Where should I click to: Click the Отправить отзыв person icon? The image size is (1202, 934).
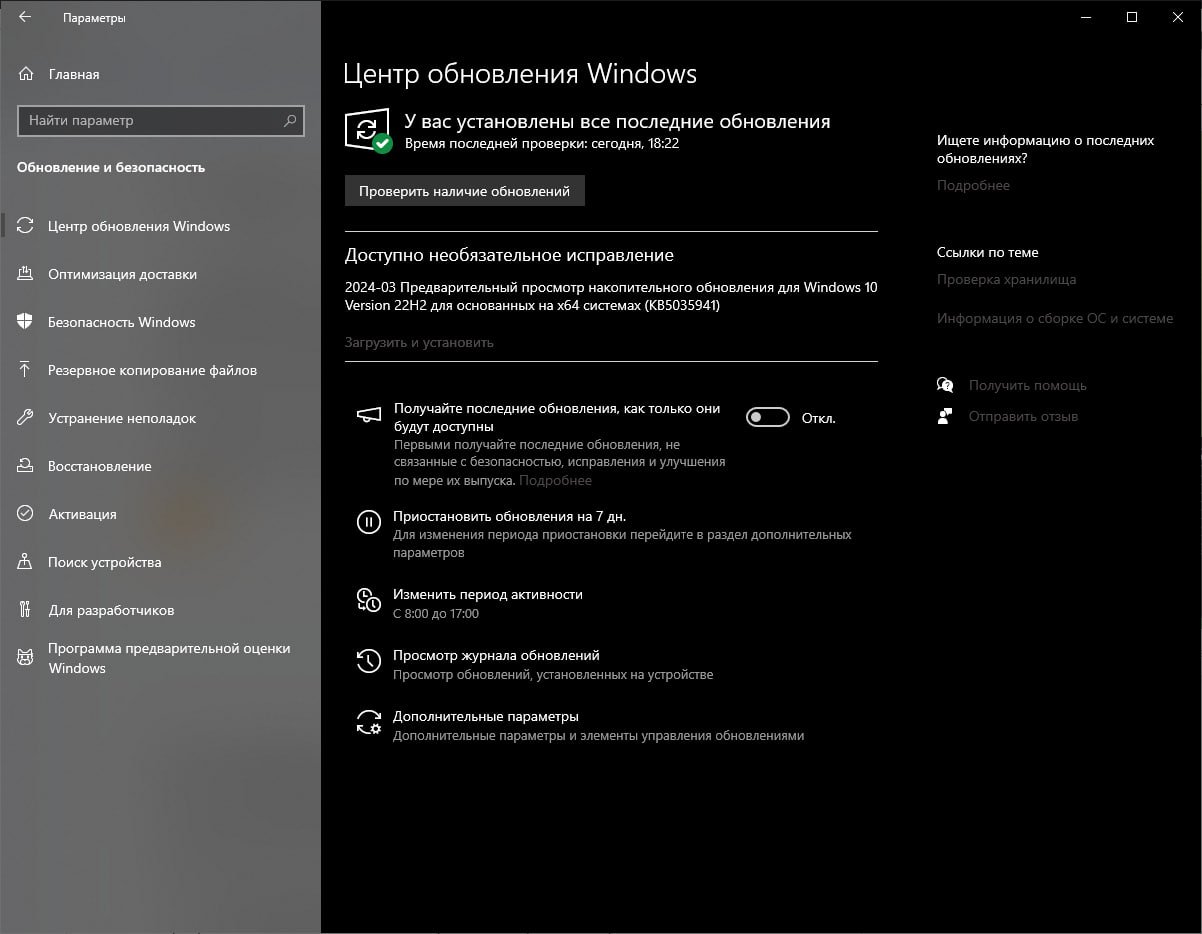pyautogui.click(x=945, y=416)
